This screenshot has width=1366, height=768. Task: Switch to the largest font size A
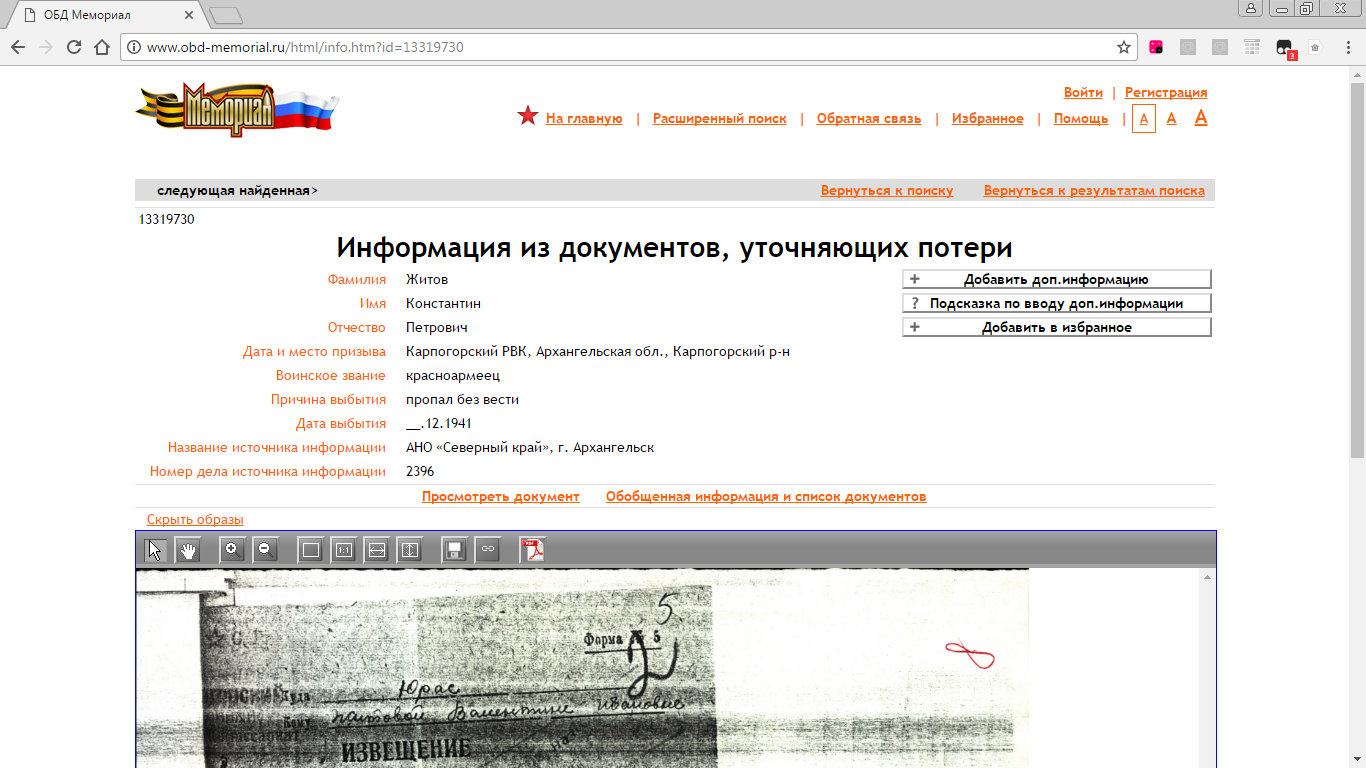point(1201,118)
